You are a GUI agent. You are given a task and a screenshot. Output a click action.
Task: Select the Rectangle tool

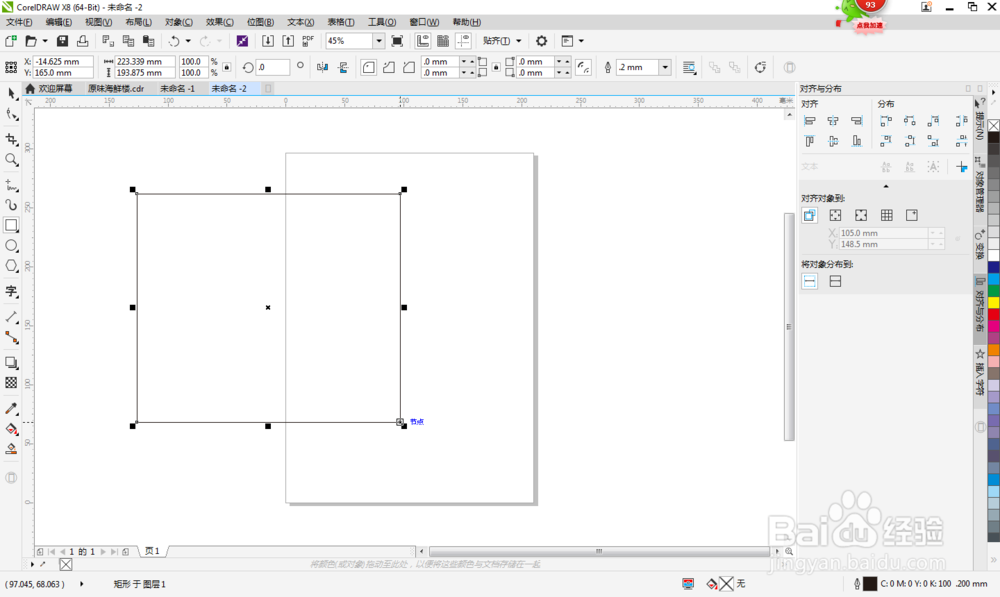(x=11, y=225)
